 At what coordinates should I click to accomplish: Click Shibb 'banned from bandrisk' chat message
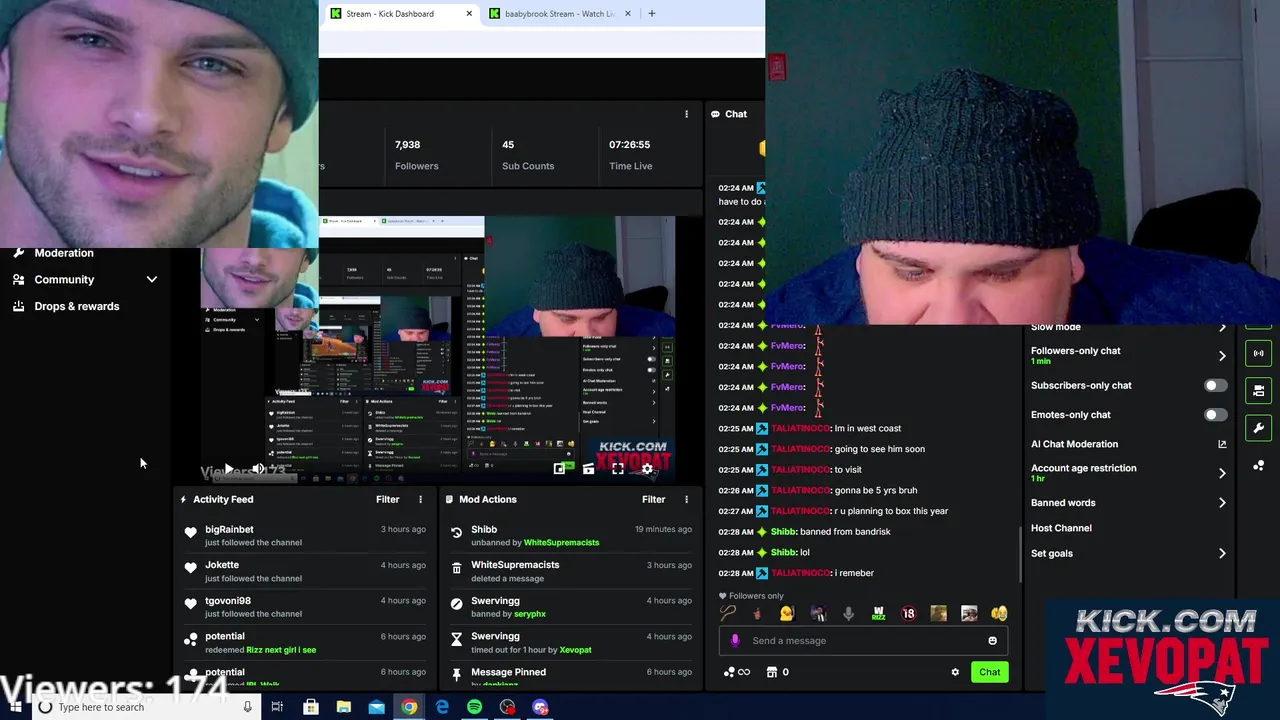(x=804, y=532)
